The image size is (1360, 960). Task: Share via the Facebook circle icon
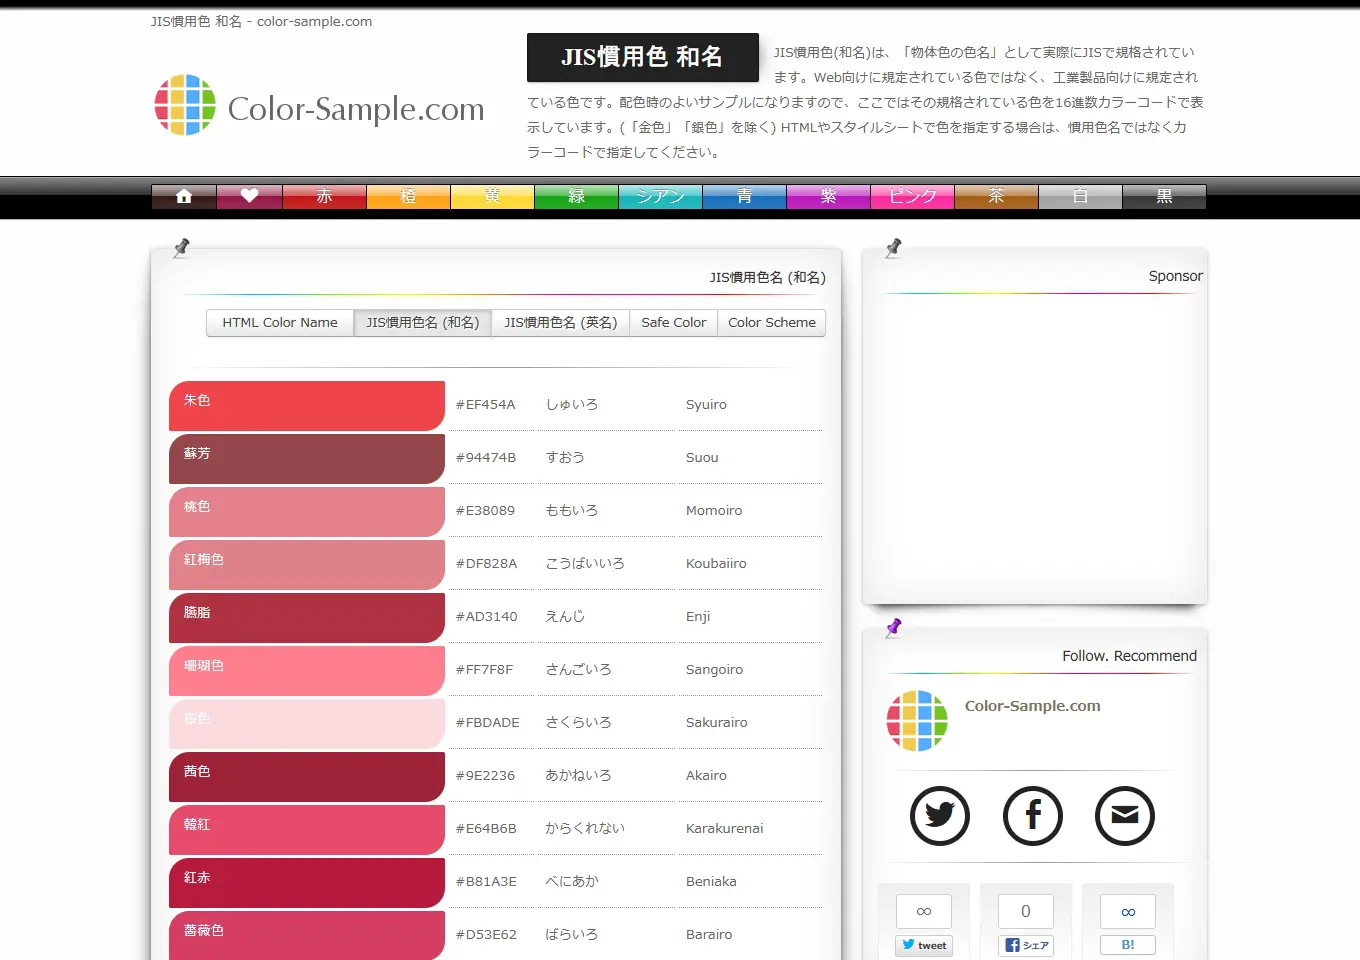(x=1033, y=816)
